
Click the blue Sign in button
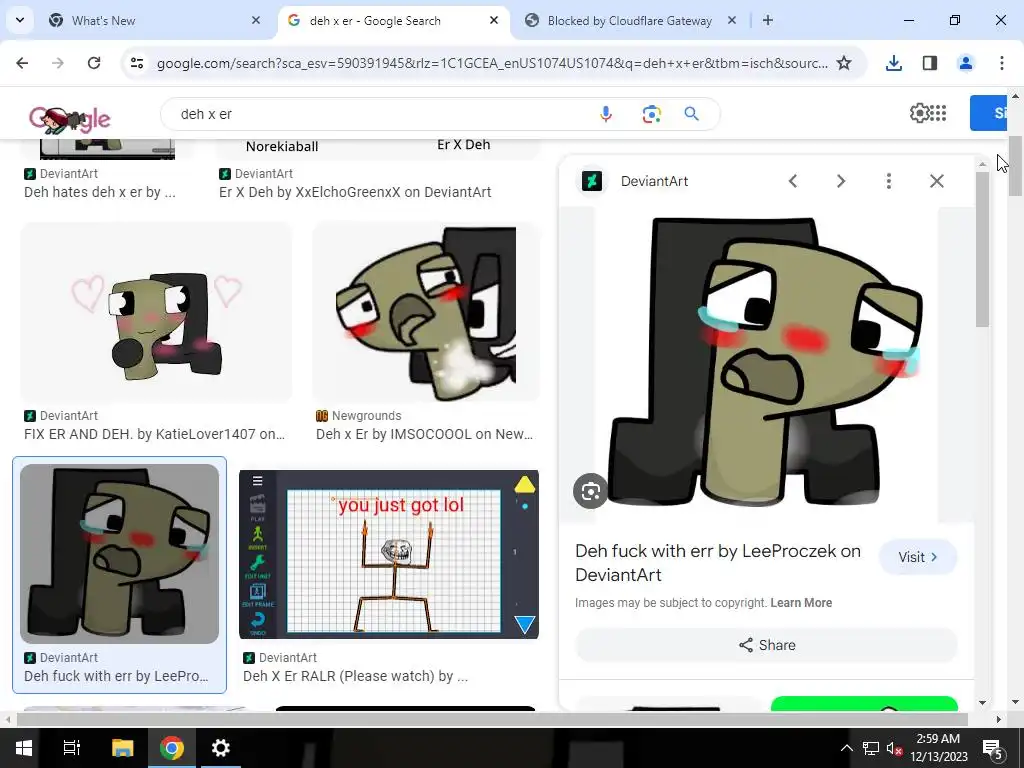coord(989,112)
